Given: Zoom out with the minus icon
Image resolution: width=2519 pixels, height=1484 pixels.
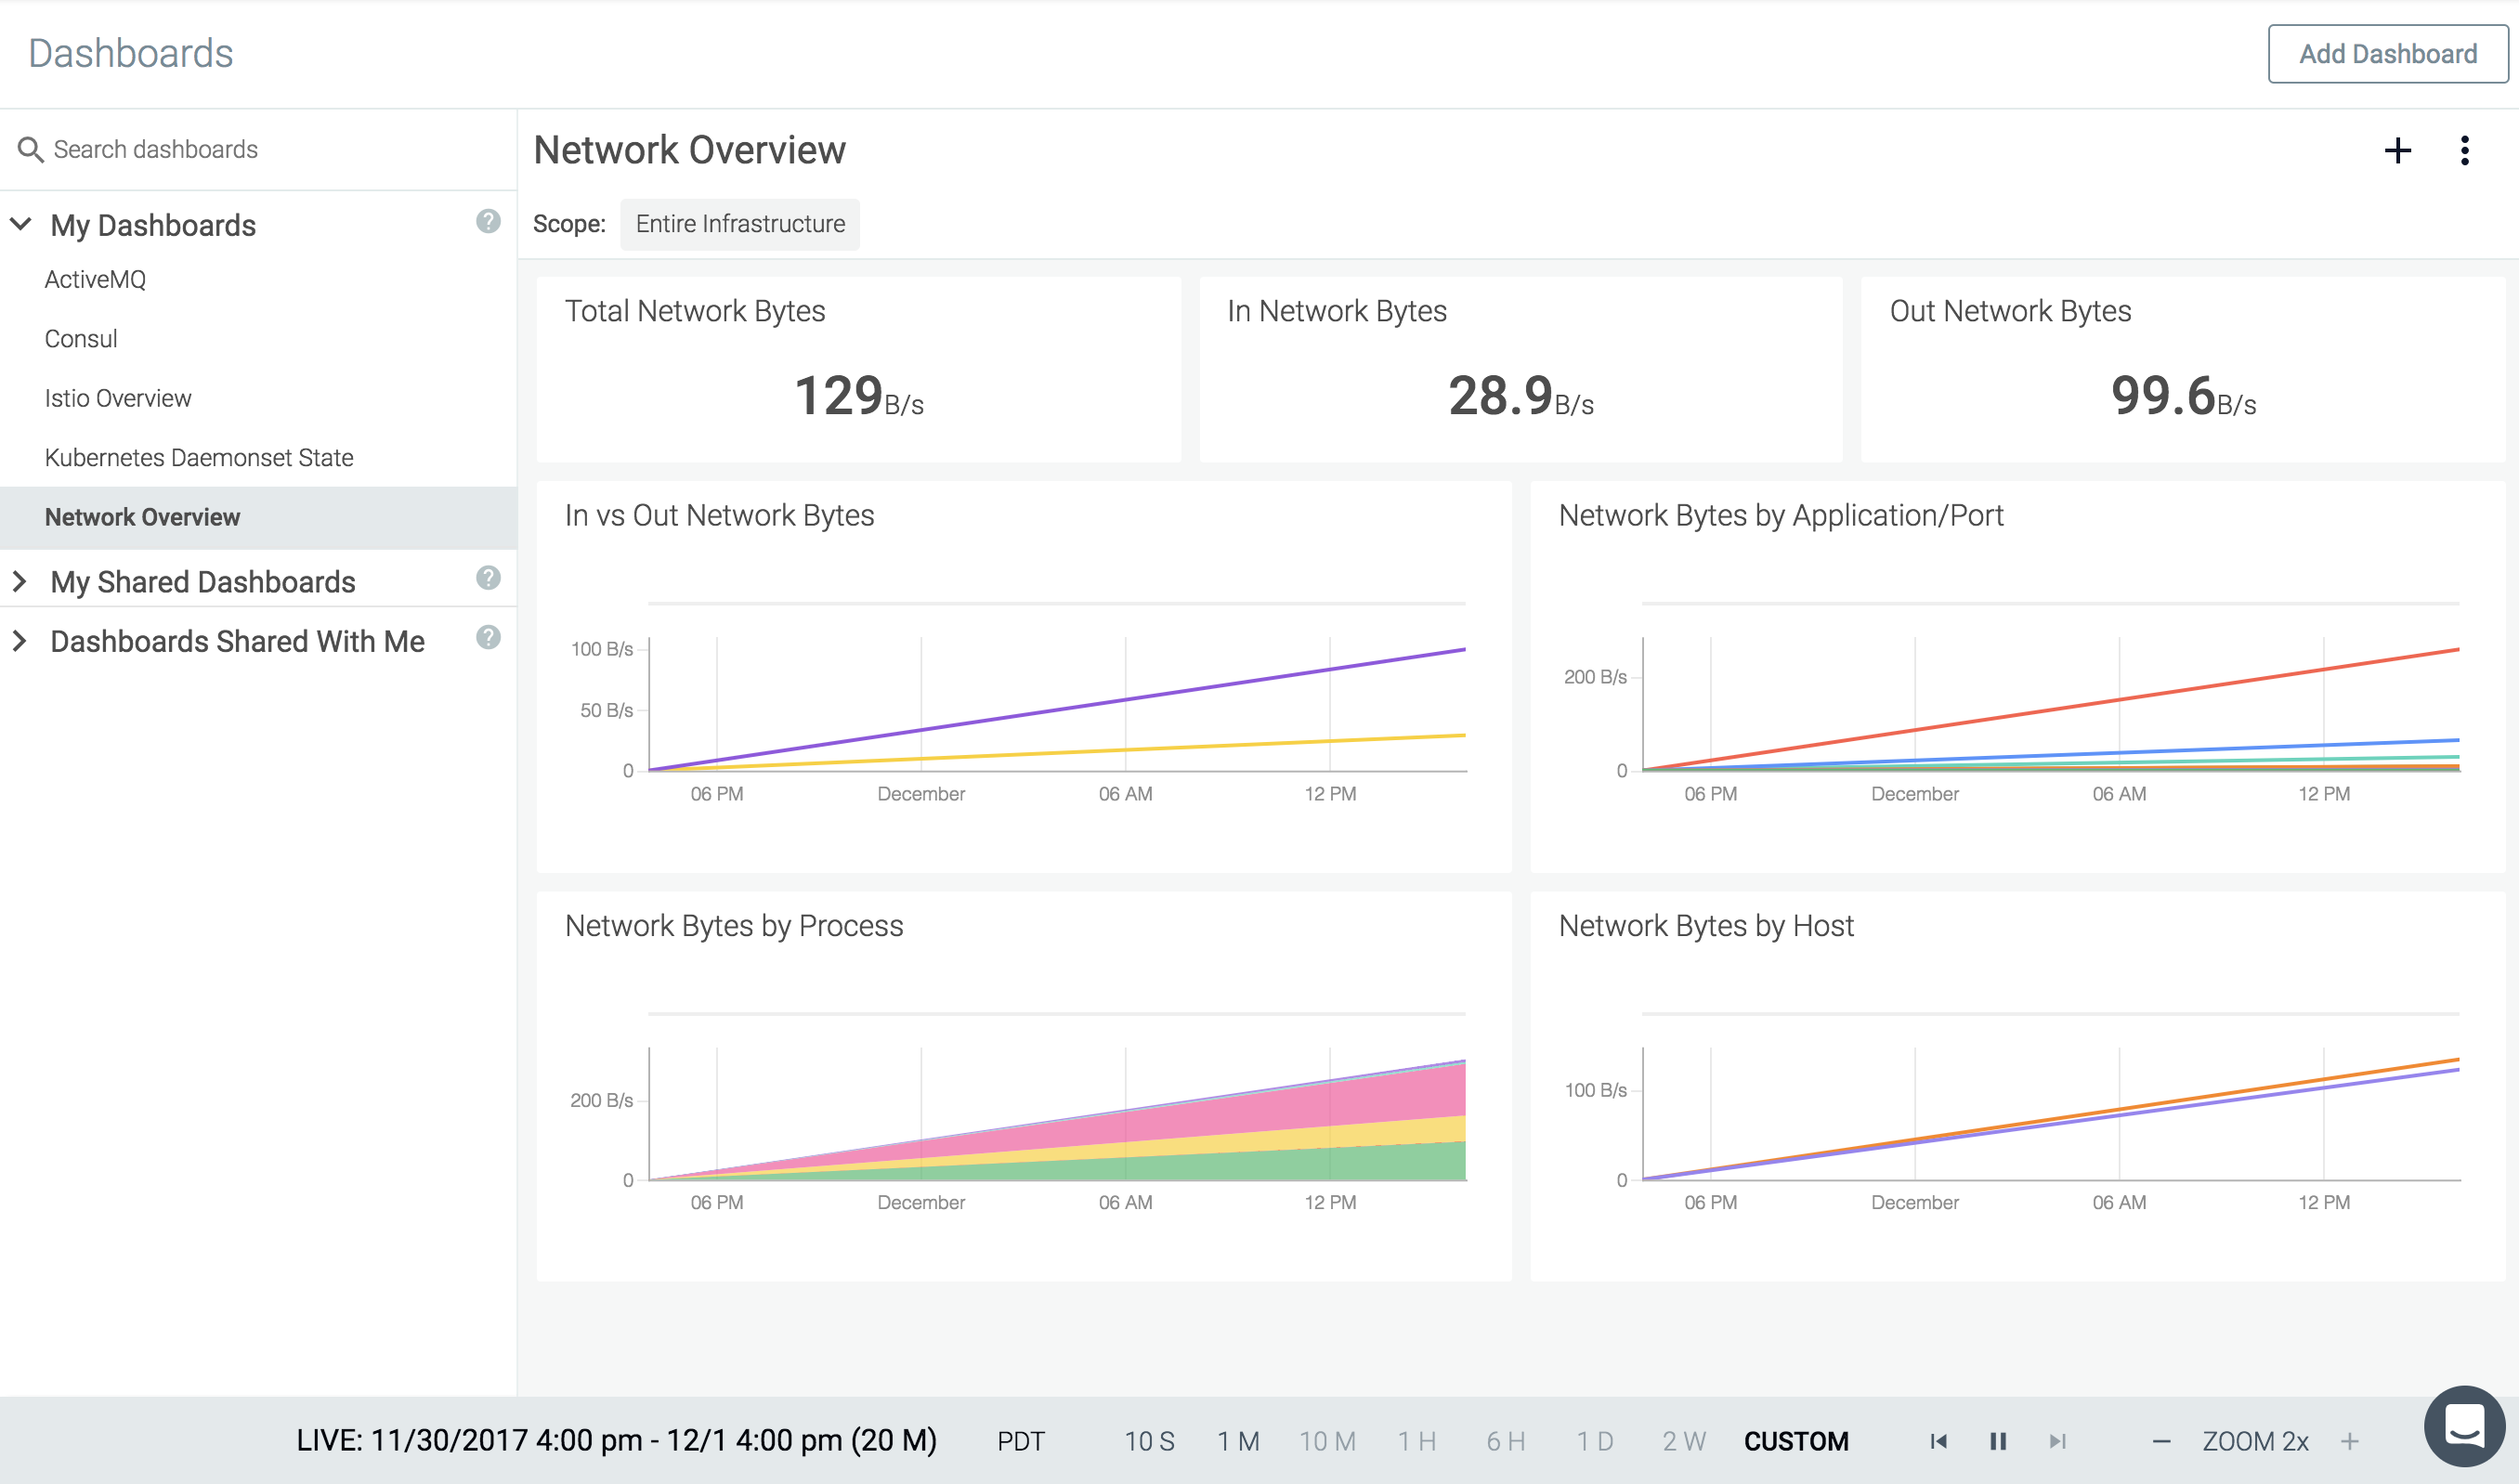Looking at the screenshot, I should point(2161,1441).
